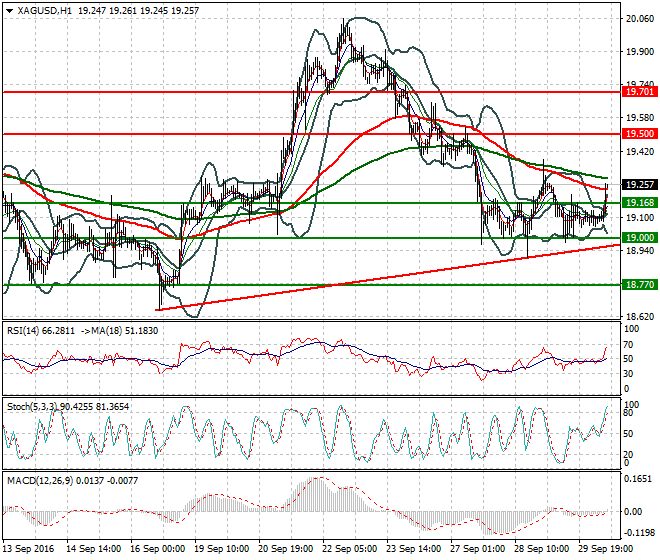Click the 19 Sep 10:00 time label
Image resolution: width=660 pixels, height=560 pixels.
pos(221,549)
